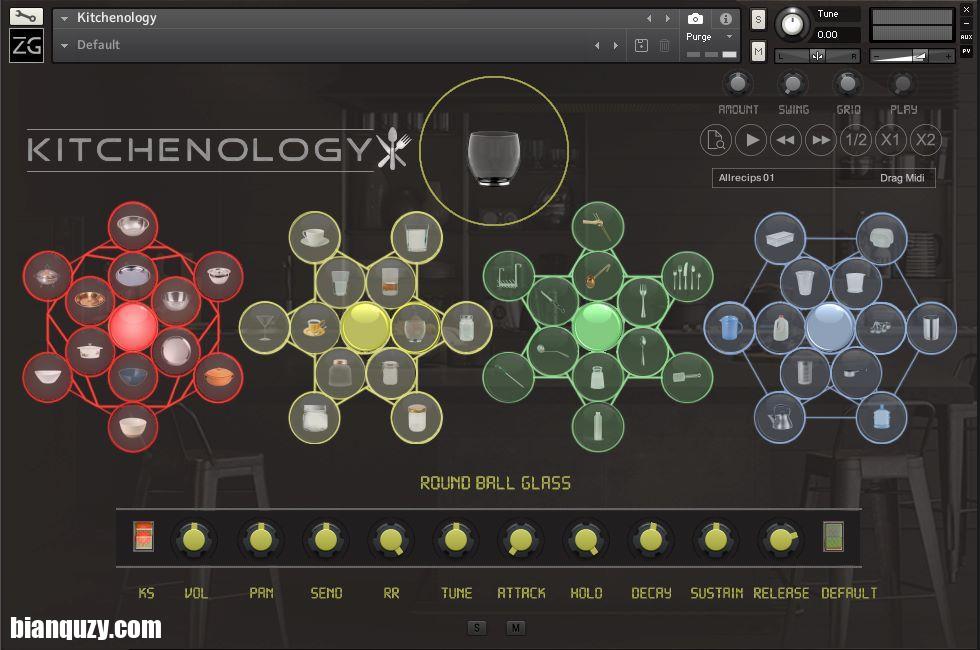This screenshot has height=650, width=980.
Task: Select the glass bottle in green group
Action: (598, 426)
